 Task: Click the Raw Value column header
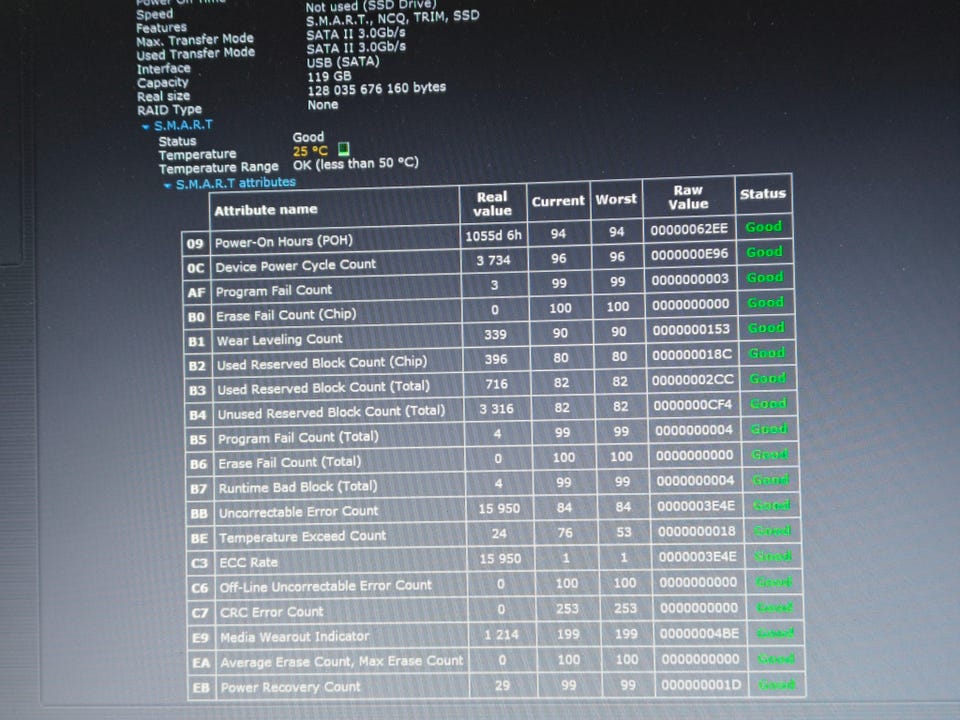click(x=688, y=197)
